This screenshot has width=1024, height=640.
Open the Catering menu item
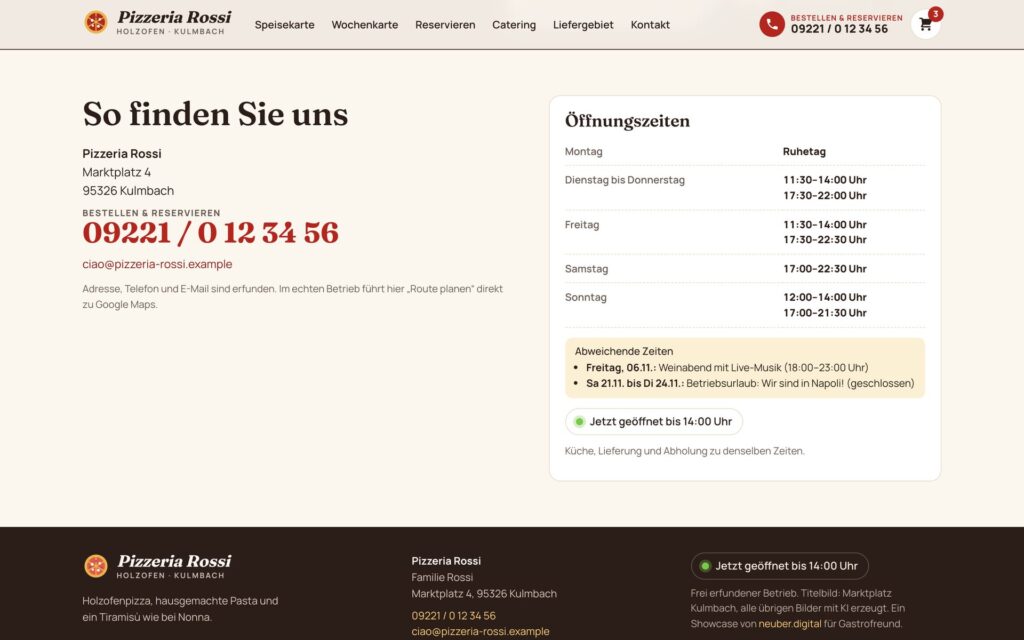(x=514, y=25)
